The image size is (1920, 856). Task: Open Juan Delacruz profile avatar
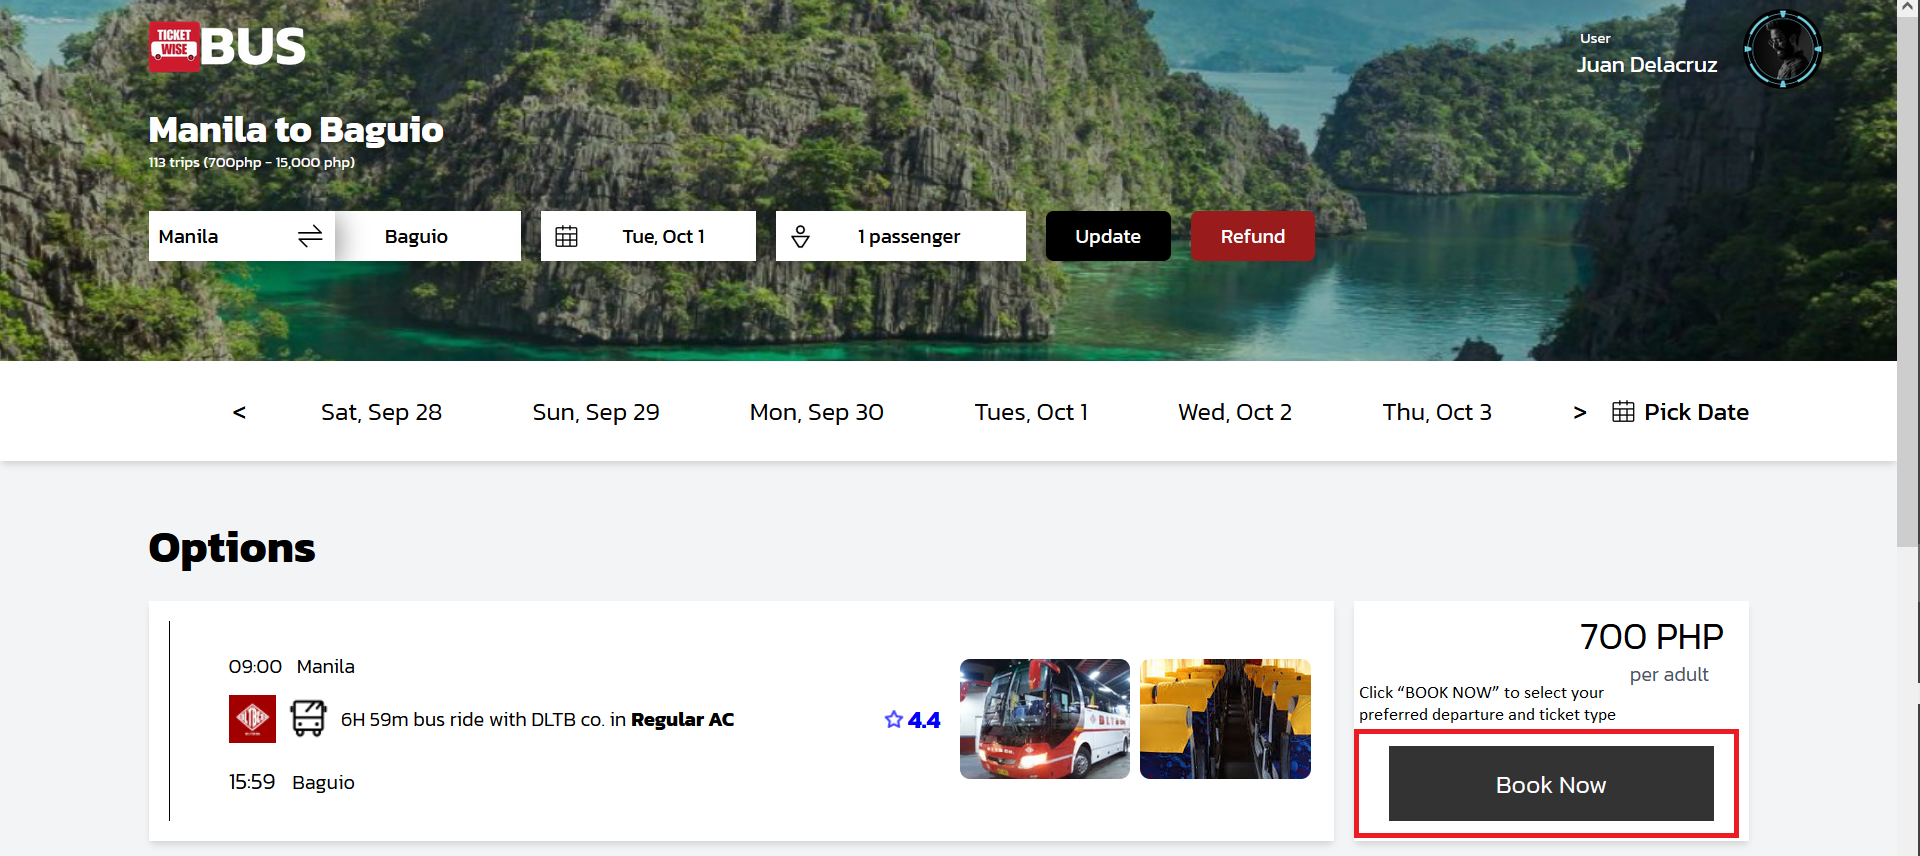tap(1782, 49)
